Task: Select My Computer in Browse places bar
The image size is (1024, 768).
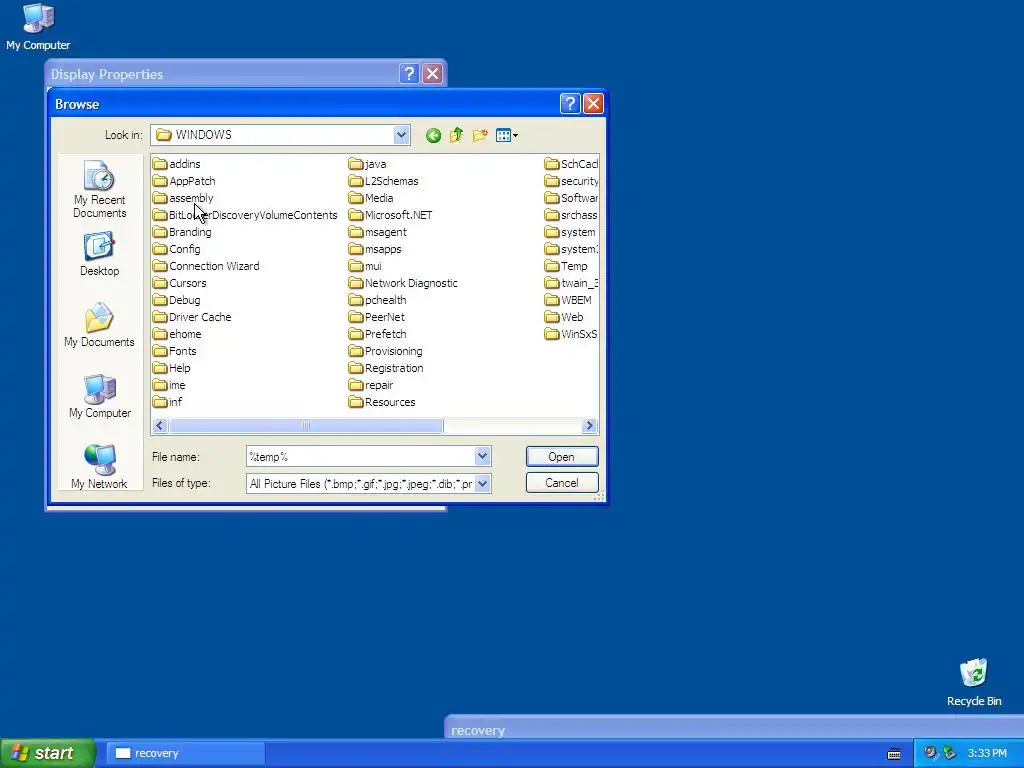Action: pos(99,396)
